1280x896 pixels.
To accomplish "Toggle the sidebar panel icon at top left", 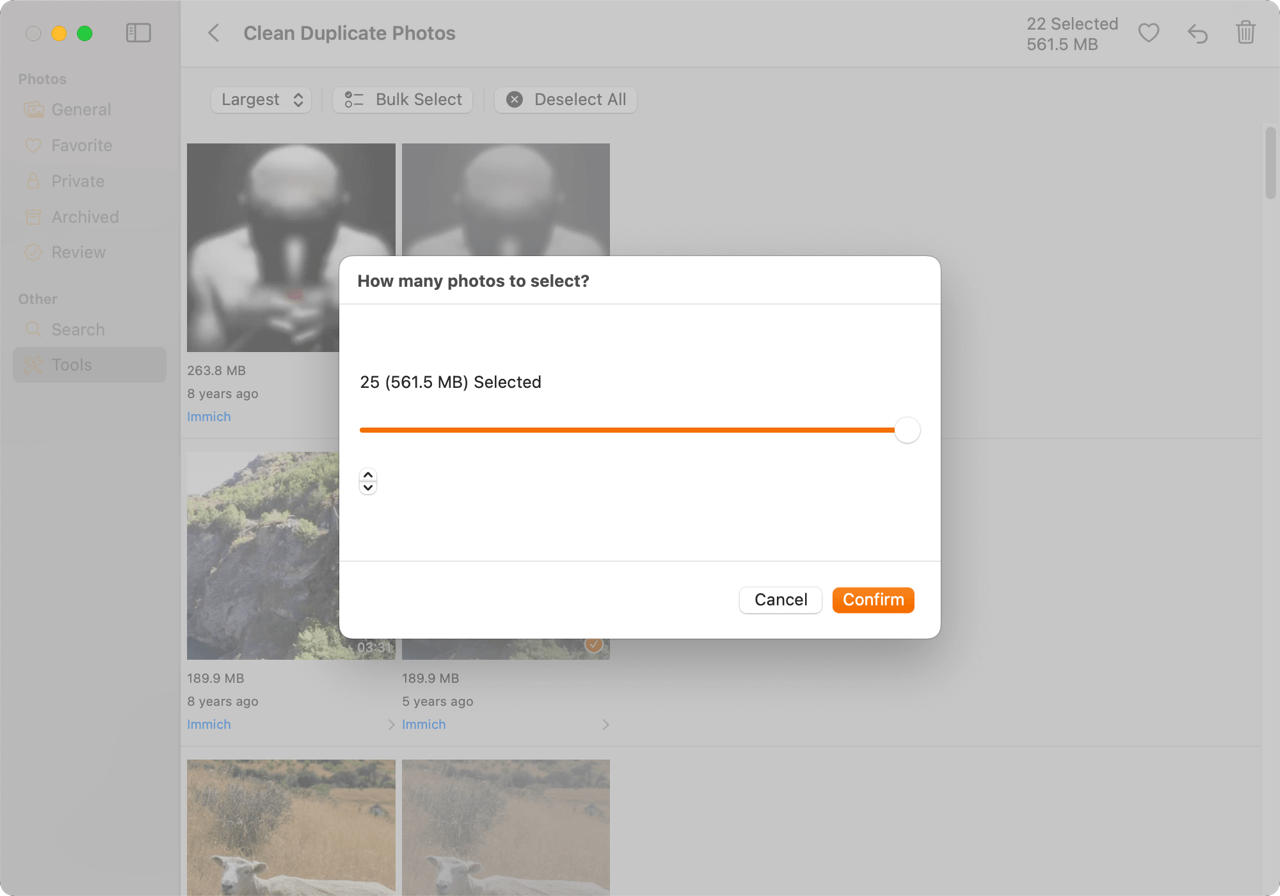I will tap(138, 33).
